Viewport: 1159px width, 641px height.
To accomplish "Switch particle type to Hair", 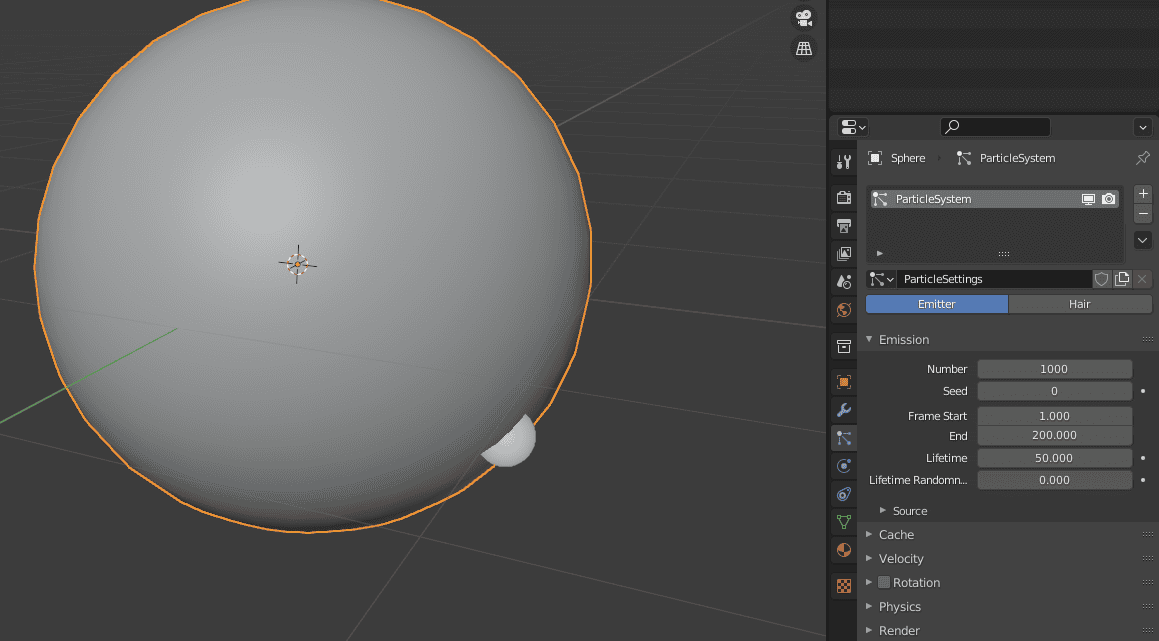I will click(x=1080, y=303).
